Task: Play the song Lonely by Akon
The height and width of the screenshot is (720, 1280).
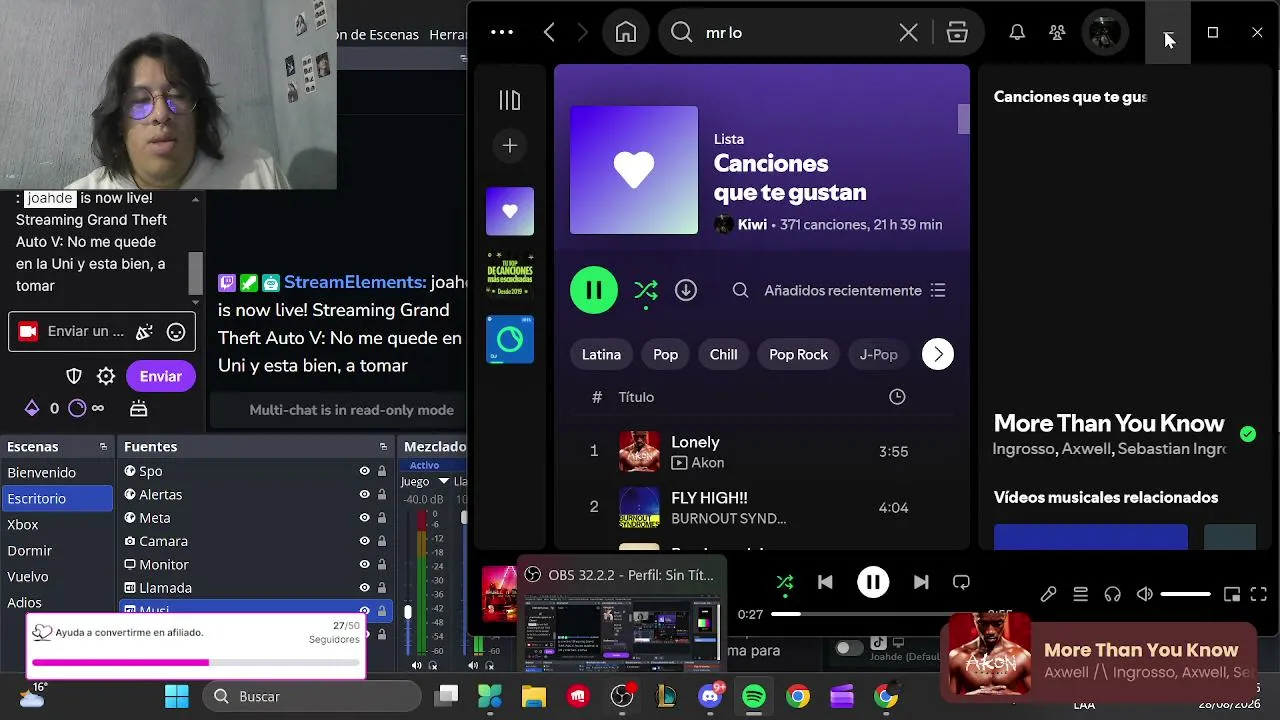Action: coord(760,451)
